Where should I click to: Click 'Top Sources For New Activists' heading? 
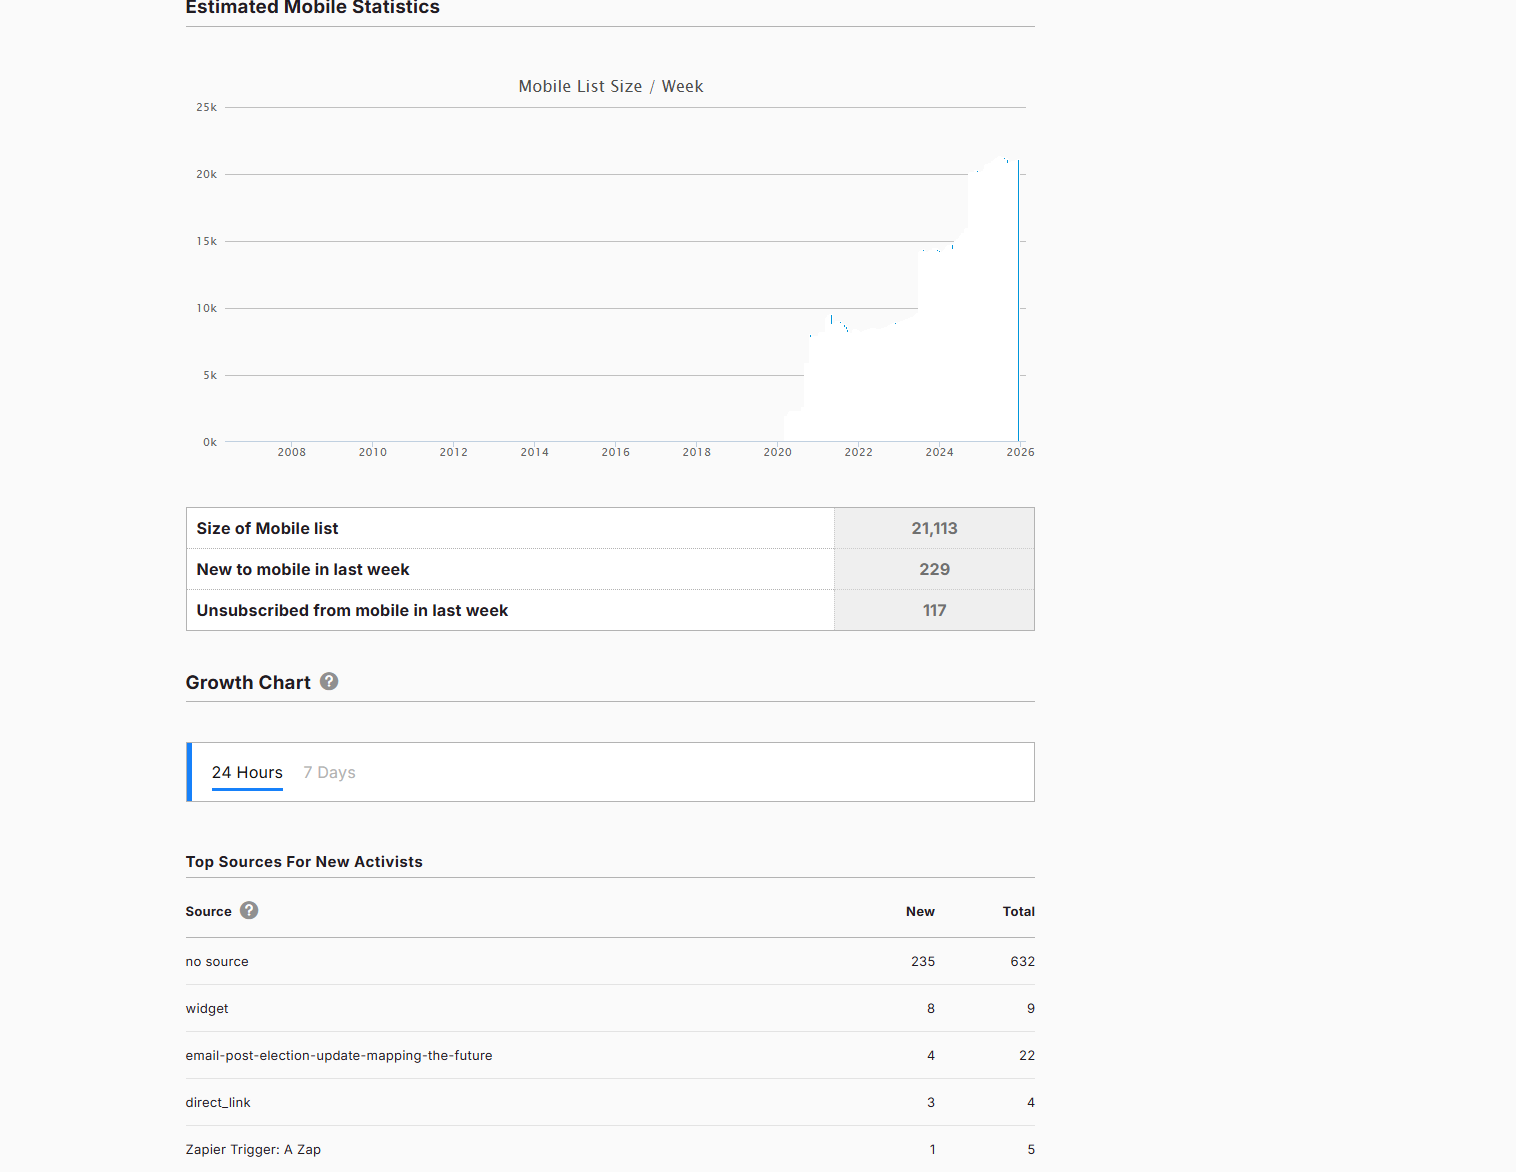click(x=304, y=862)
